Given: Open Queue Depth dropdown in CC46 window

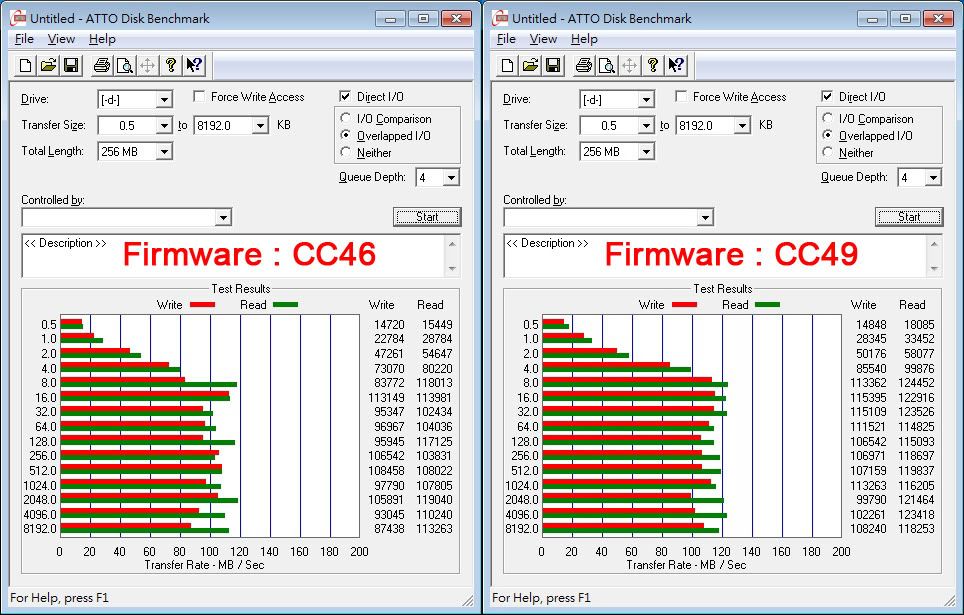Looking at the screenshot, I should 451,178.
